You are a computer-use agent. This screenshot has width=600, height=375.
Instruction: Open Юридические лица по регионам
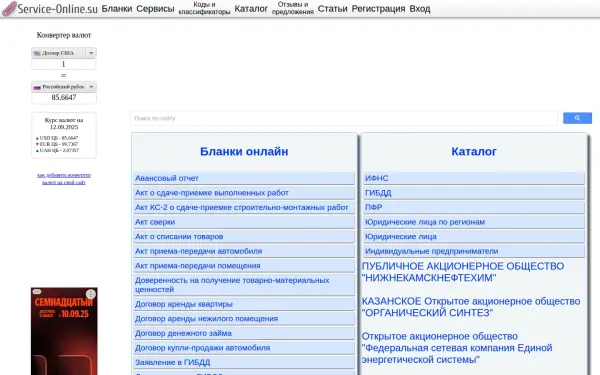[x=474, y=222]
